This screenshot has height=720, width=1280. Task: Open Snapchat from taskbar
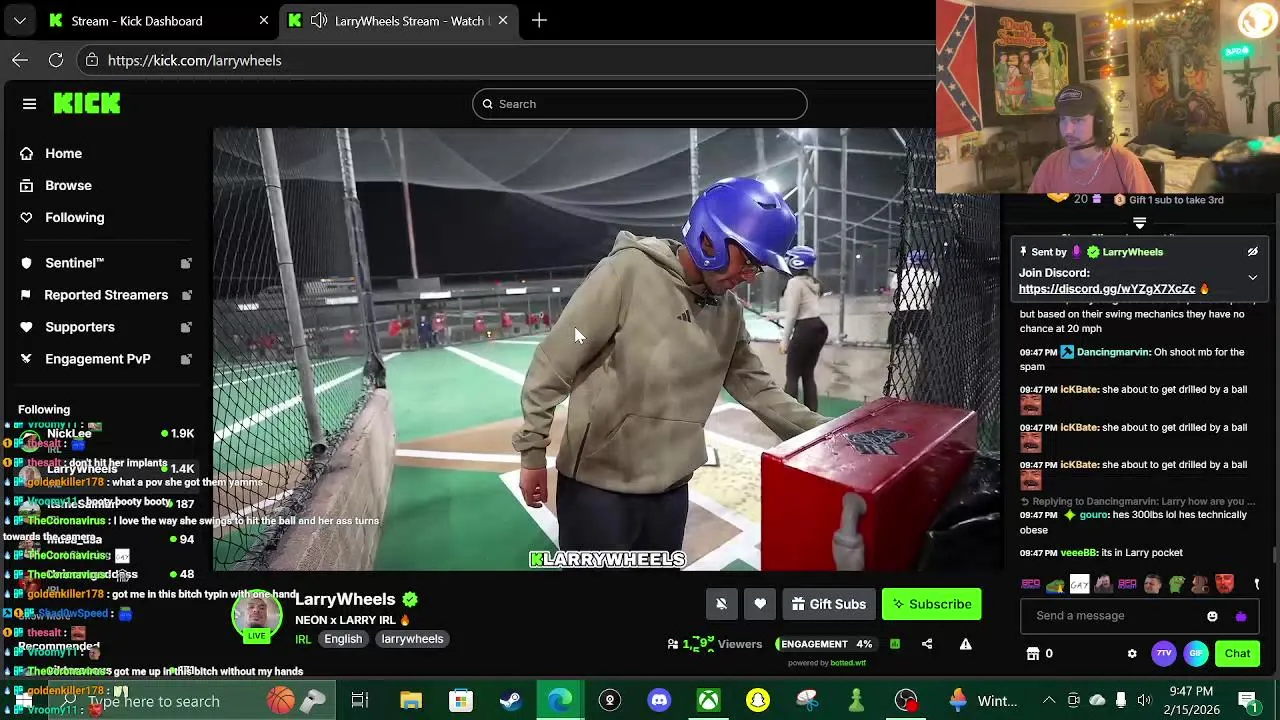tap(758, 701)
